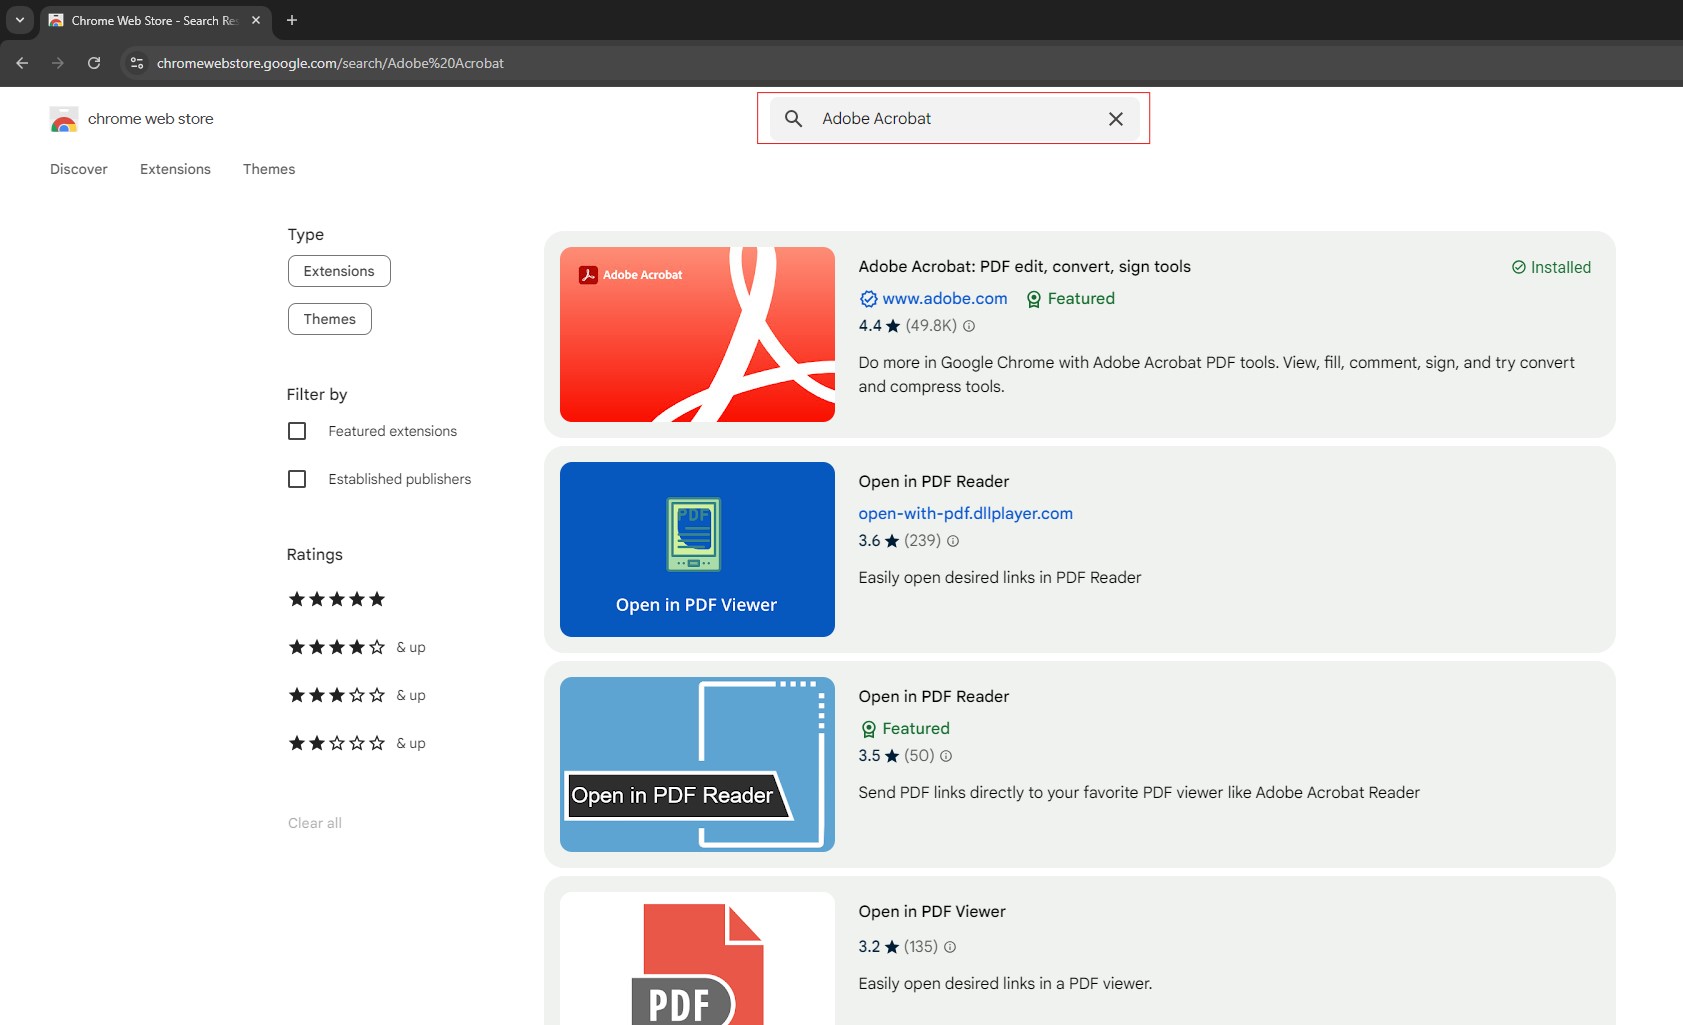Filter by three stars & up
Image resolution: width=1683 pixels, height=1025 pixels.
[x=357, y=695]
